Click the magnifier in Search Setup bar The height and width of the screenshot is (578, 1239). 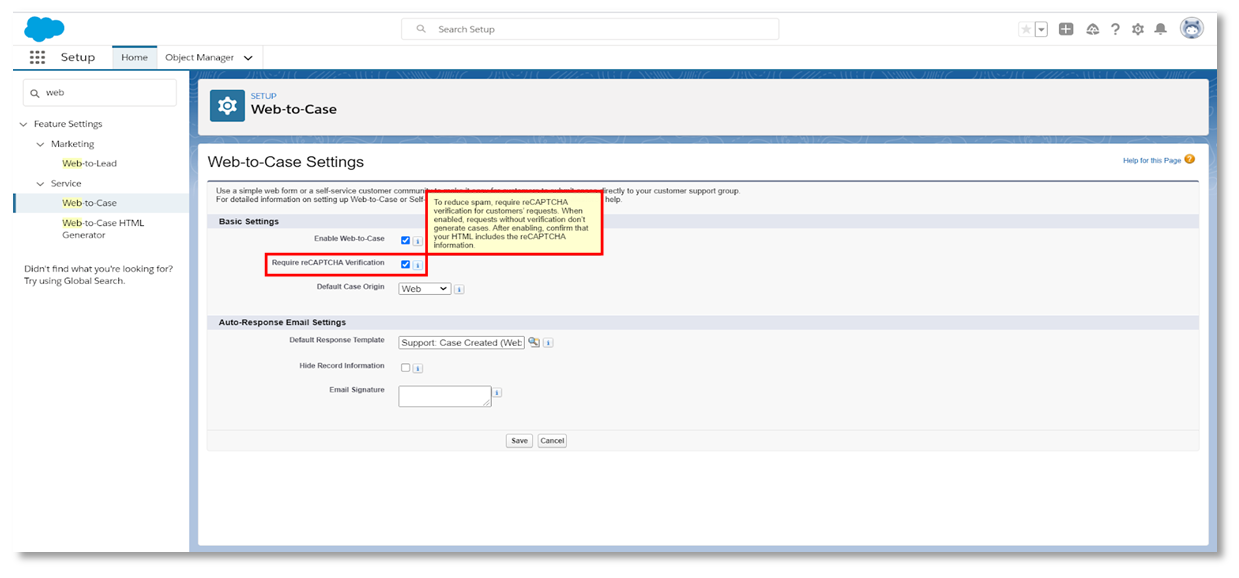coord(421,29)
